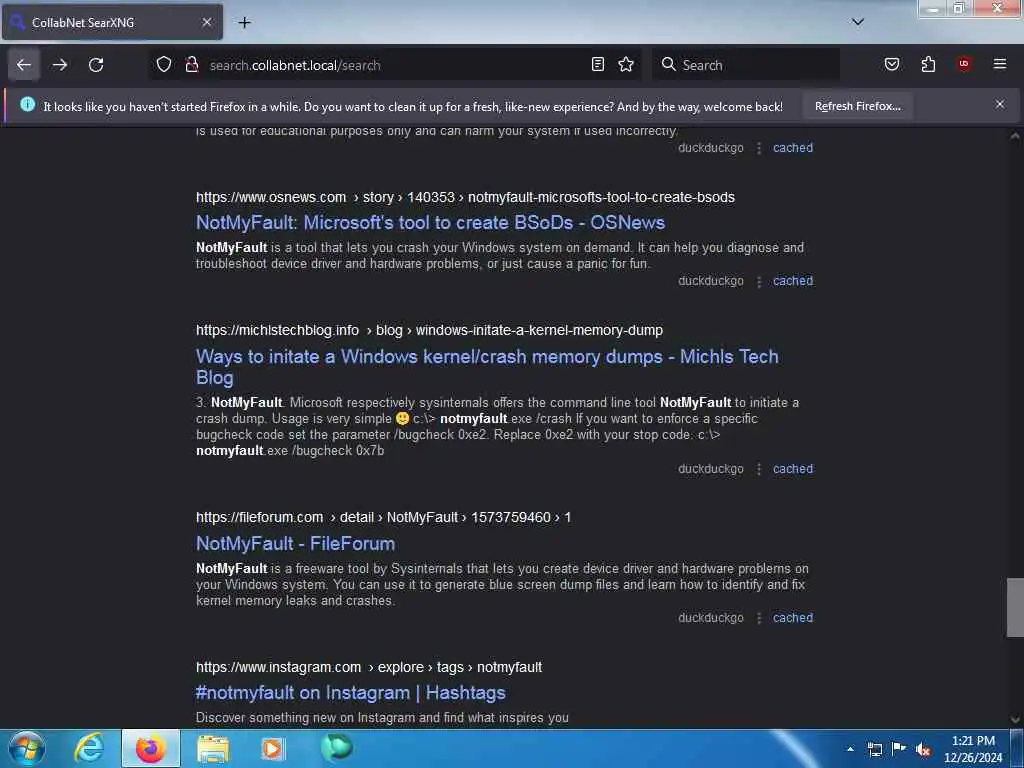Screen dimensions: 1024x768
Task: Open the Firefox hamburger menu
Action: coord(1000,64)
